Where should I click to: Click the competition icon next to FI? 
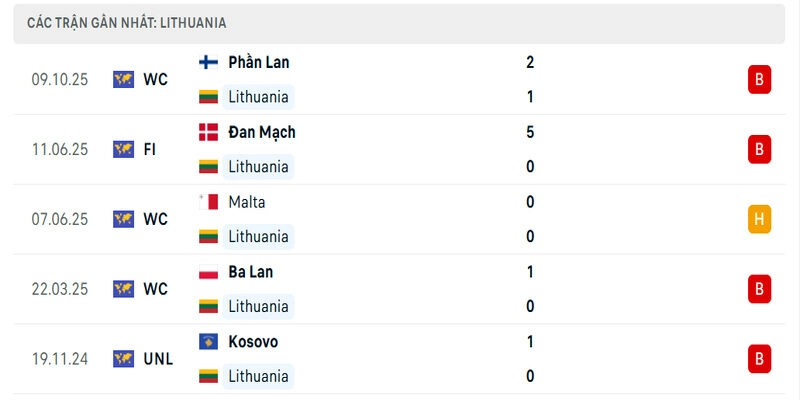pyautogui.click(x=123, y=149)
